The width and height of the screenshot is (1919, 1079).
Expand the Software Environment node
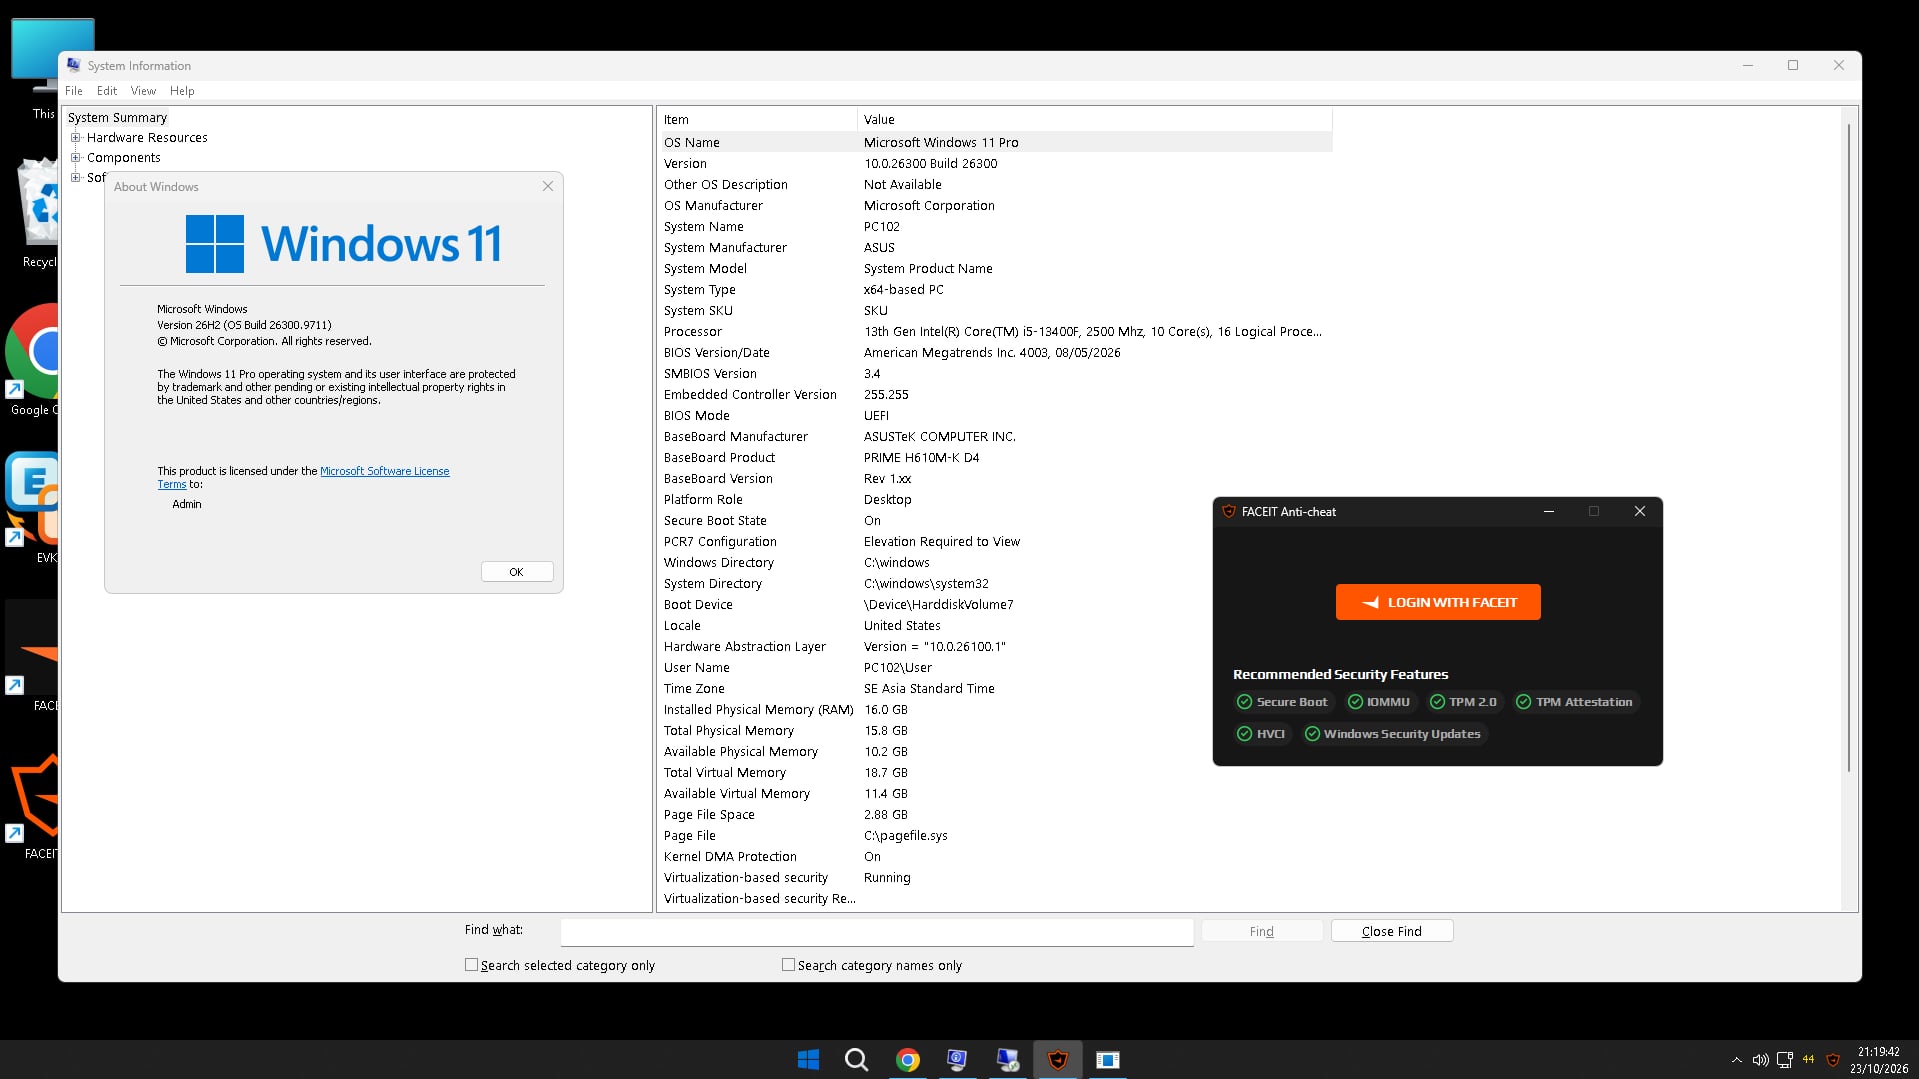[75, 178]
